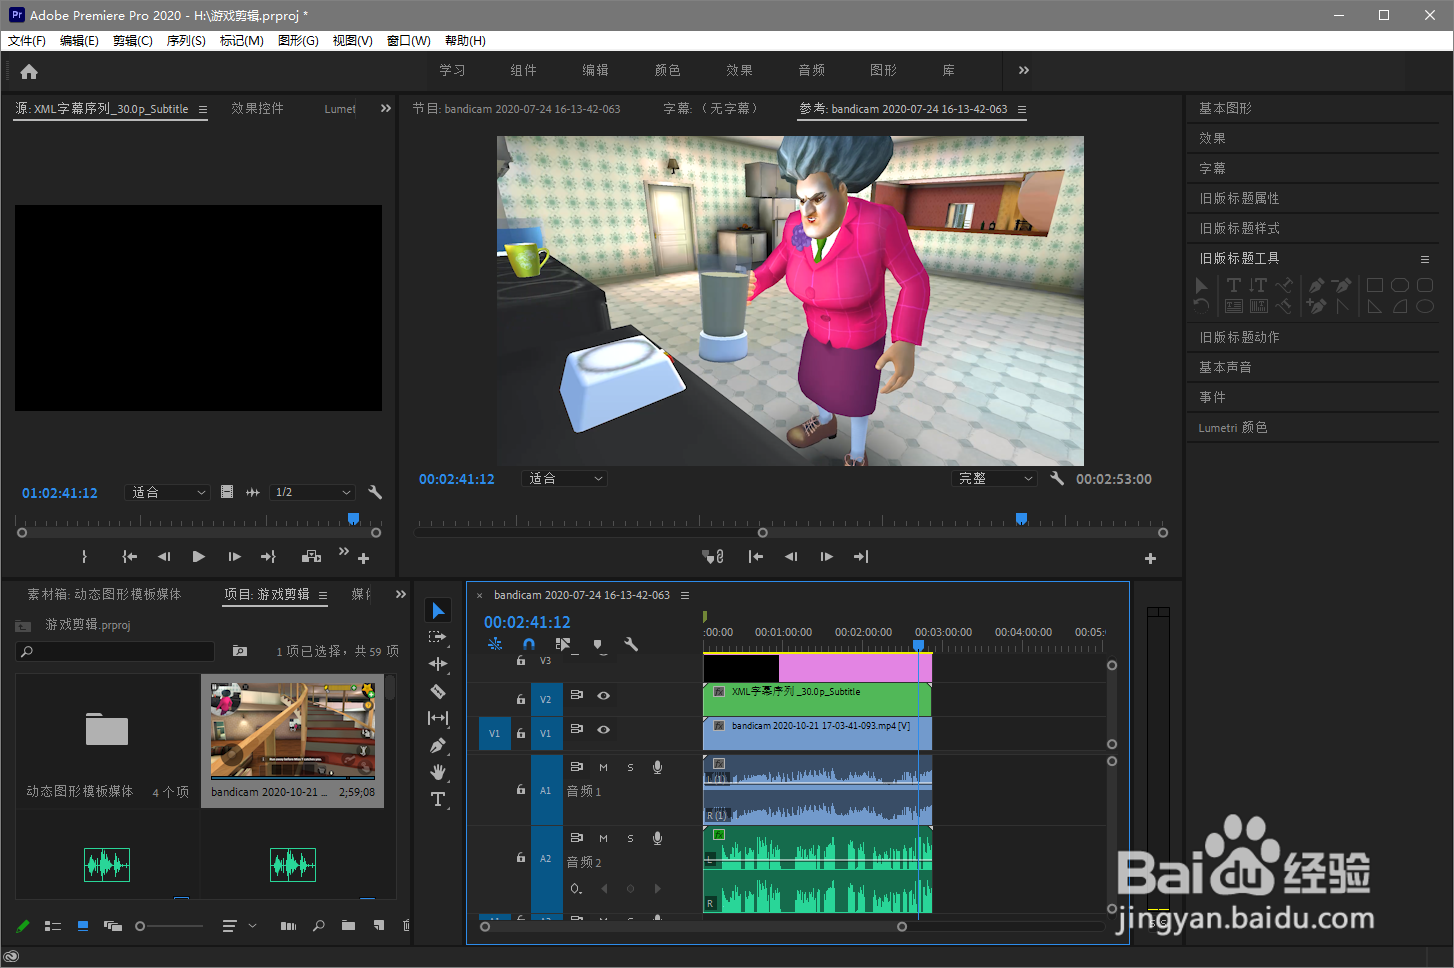The width and height of the screenshot is (1454, 968).
Task: Toggle V2 track output eye
Action: coord(603,695)
